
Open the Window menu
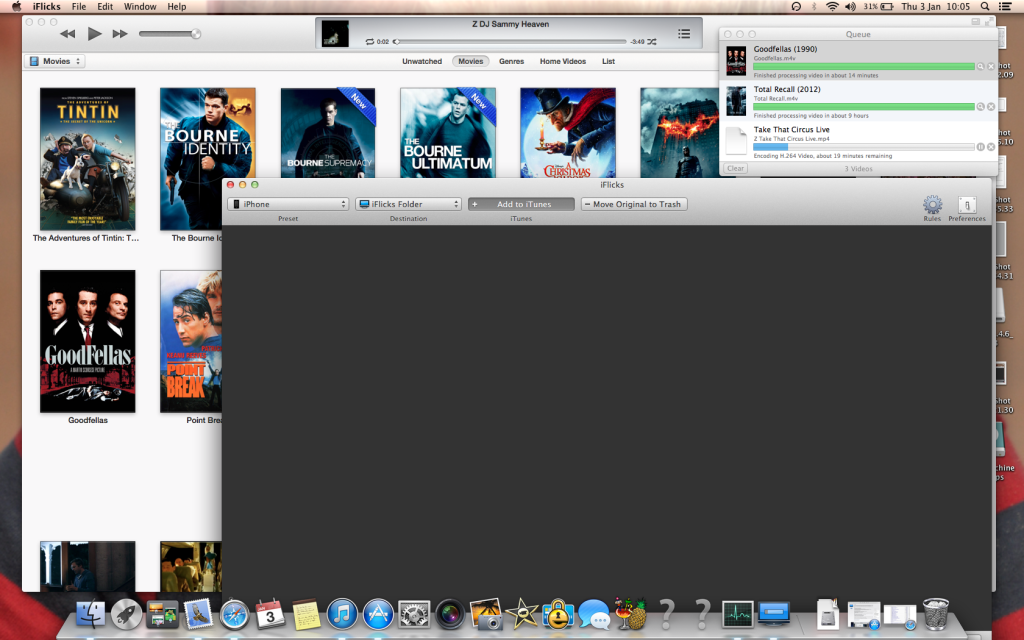(140, 7)
